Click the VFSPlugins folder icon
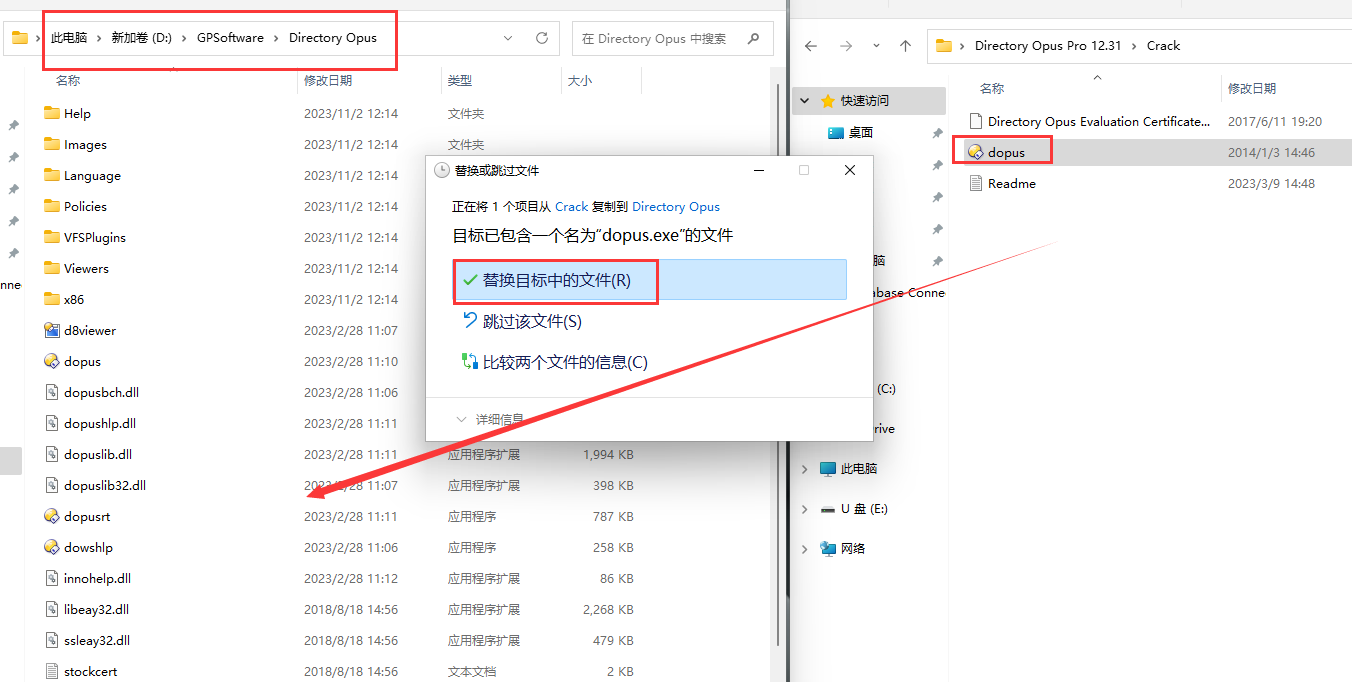The image size is (1352, 682). click(52, 237)
